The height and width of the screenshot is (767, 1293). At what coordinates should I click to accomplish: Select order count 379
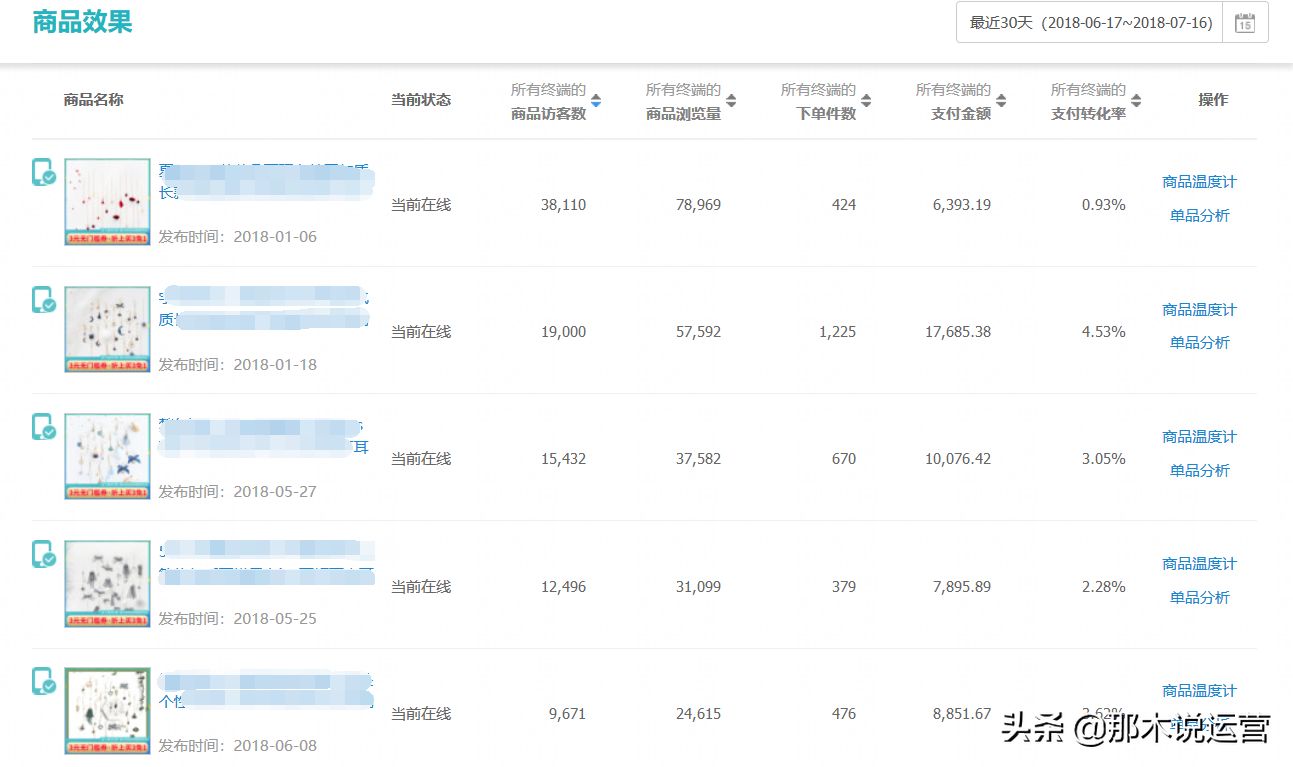(x=843, y=587)
